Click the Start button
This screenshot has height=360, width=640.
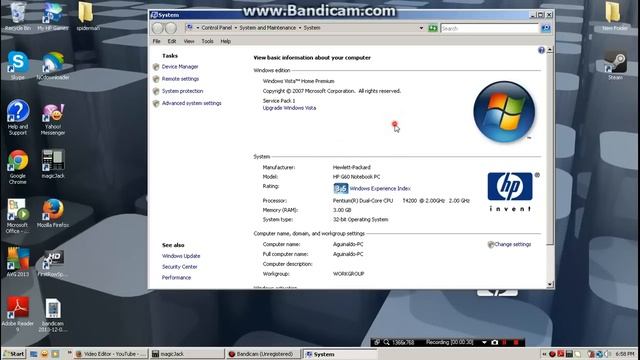pos(13,354)
